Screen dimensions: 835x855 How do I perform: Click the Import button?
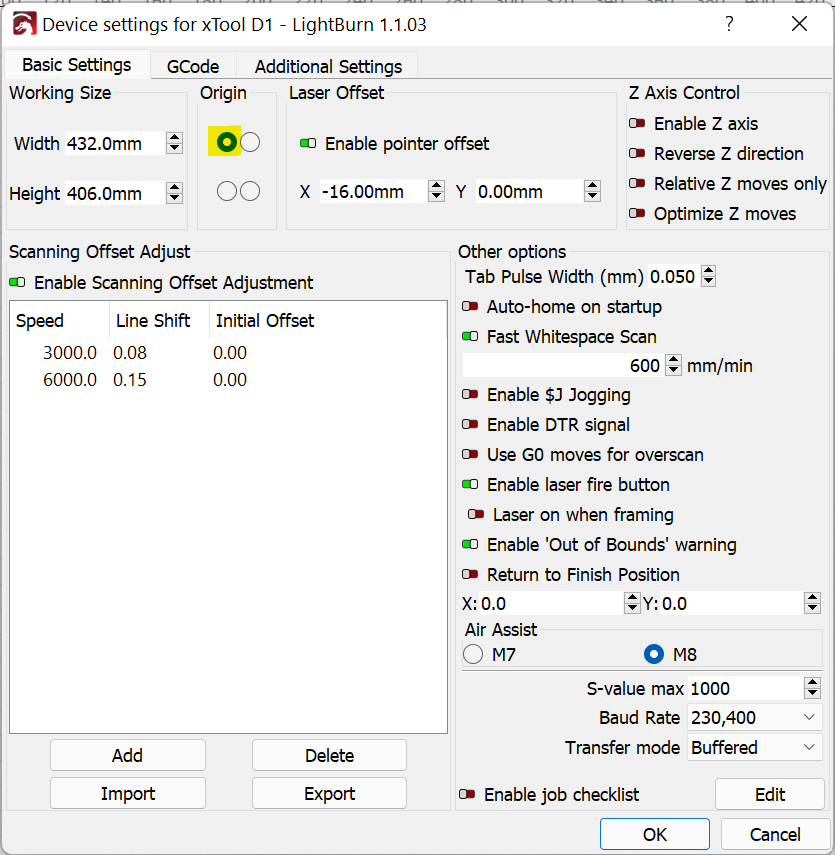128,793
